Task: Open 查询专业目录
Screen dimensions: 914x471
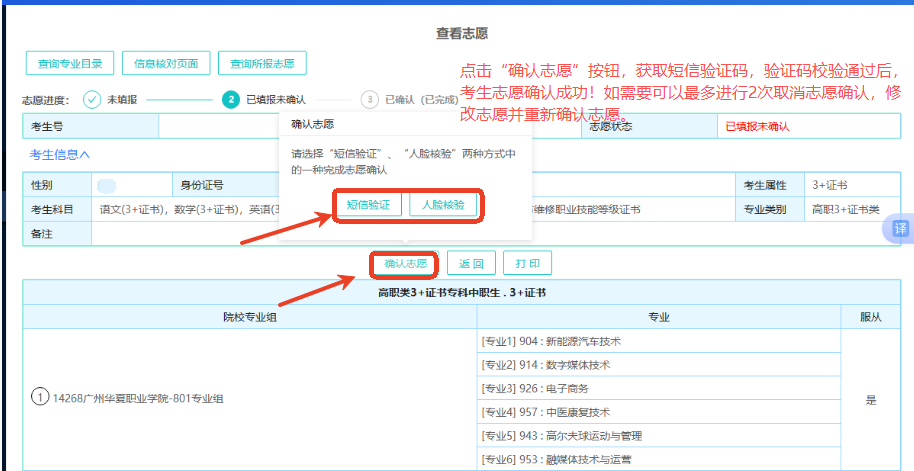Action: click(70, 63)
